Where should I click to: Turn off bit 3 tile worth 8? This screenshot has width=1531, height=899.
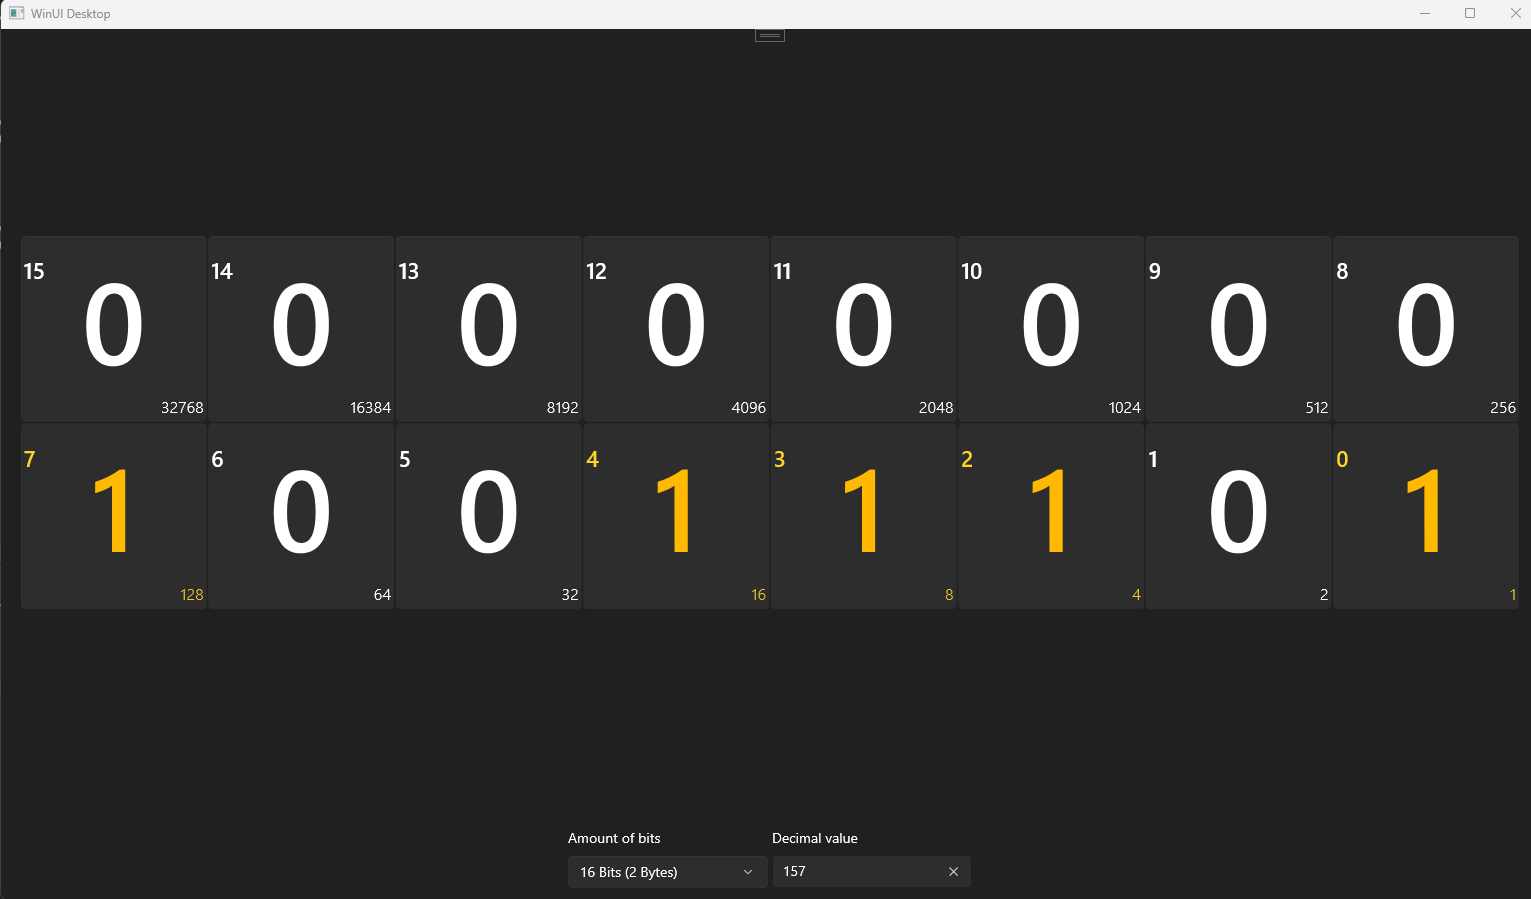click(x=864, y=516)
